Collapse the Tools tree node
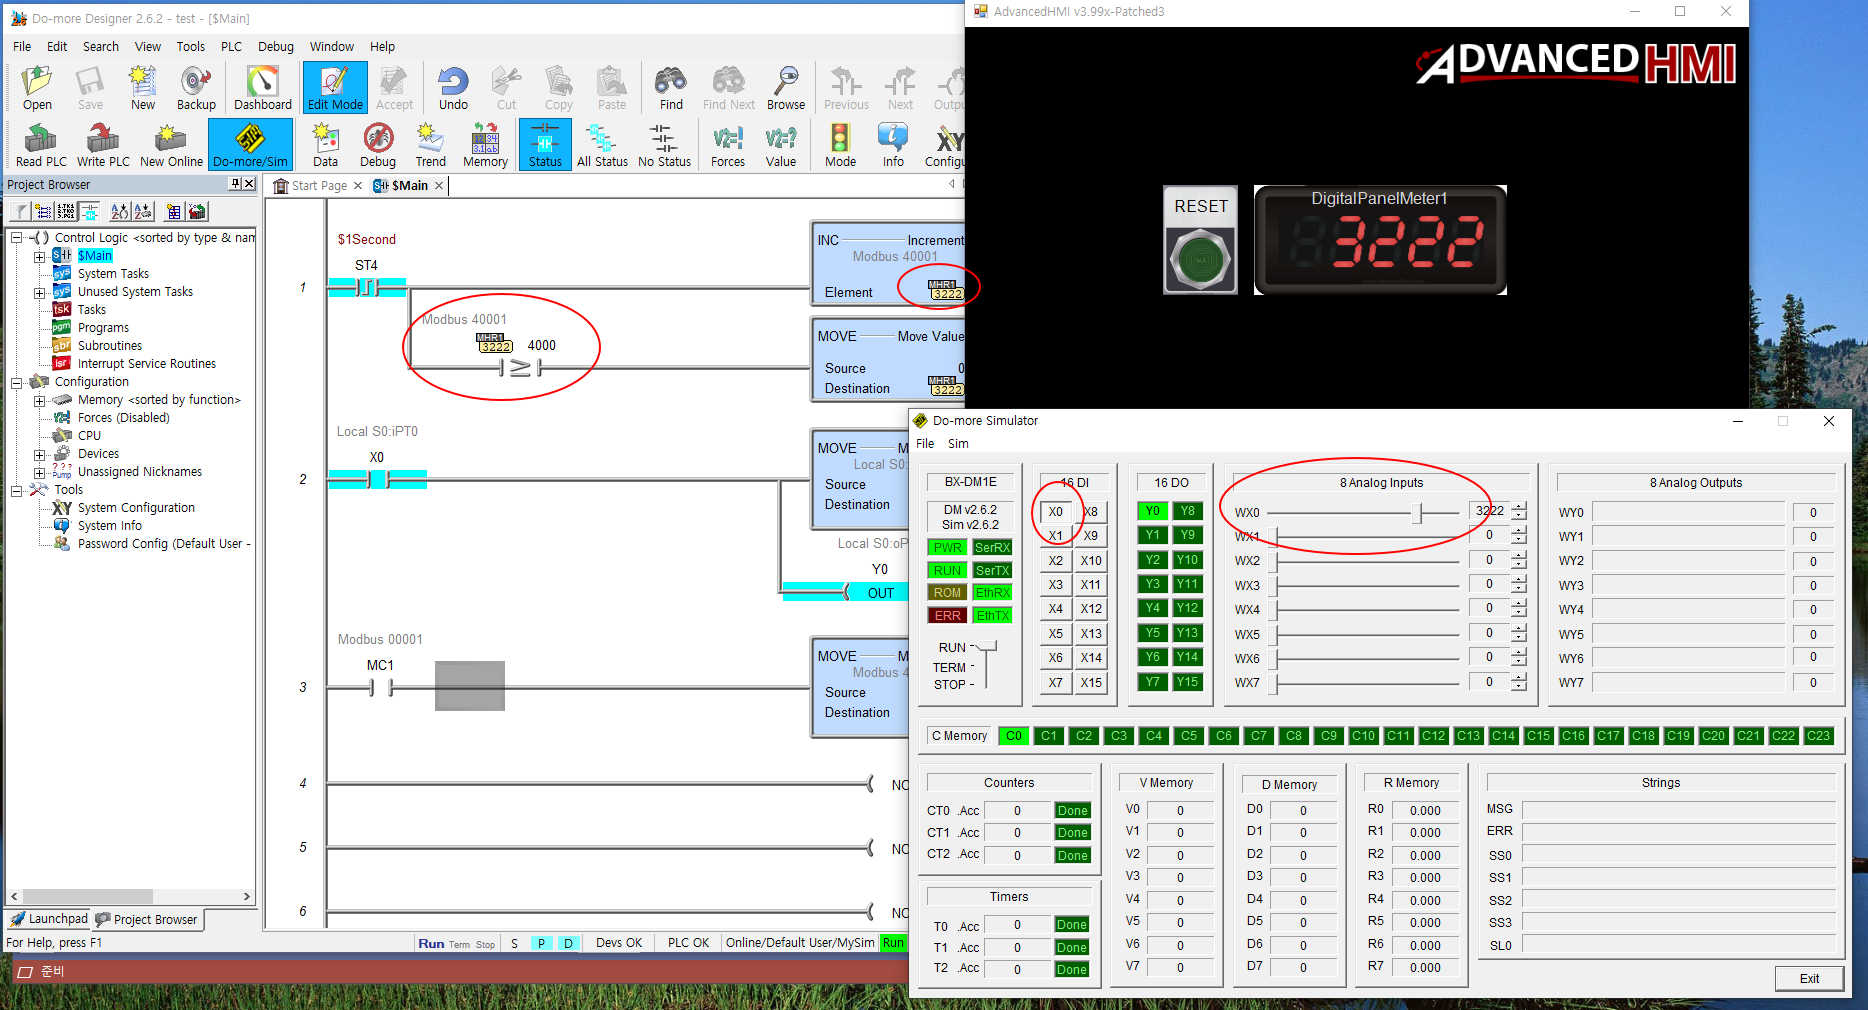This screenshot has width=1868, height=1010. (x=17, y=490)
